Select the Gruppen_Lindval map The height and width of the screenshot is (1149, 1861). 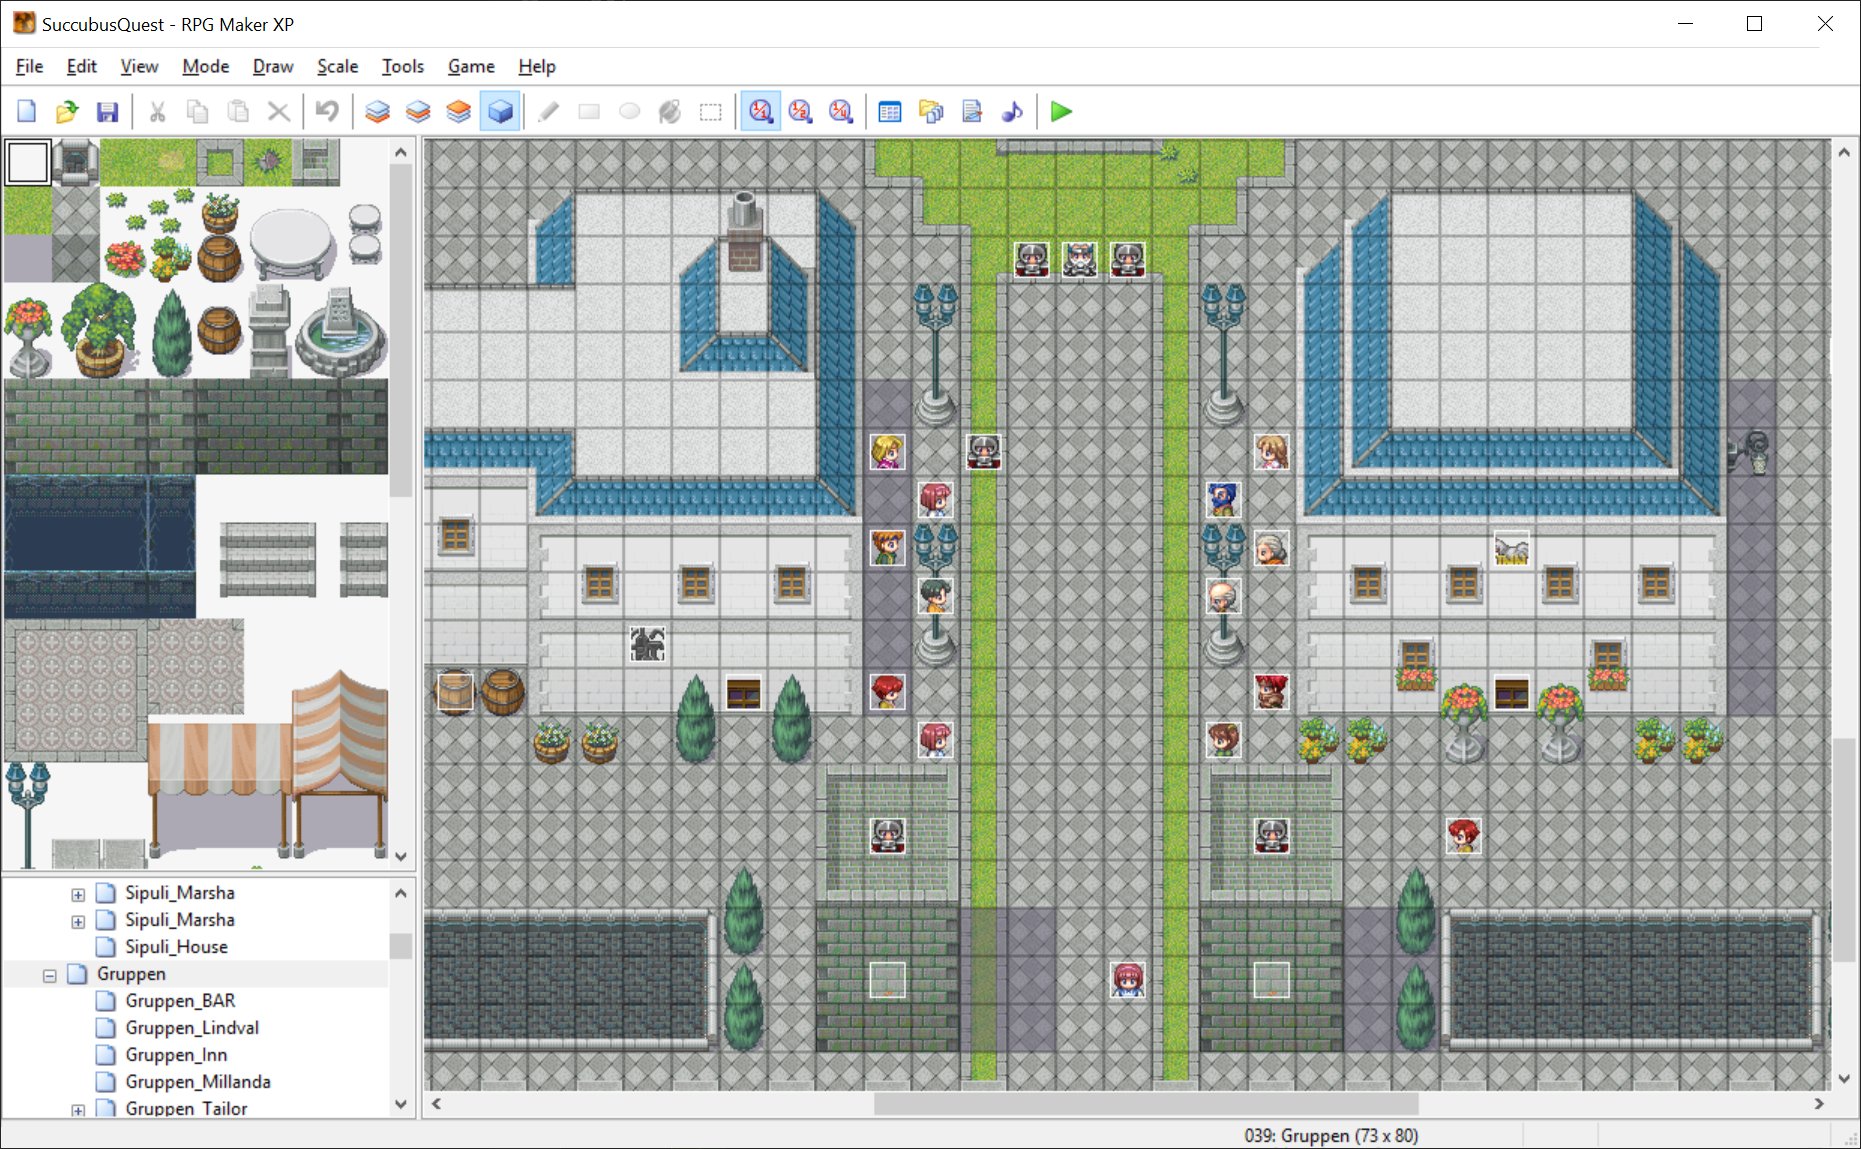192,1028
